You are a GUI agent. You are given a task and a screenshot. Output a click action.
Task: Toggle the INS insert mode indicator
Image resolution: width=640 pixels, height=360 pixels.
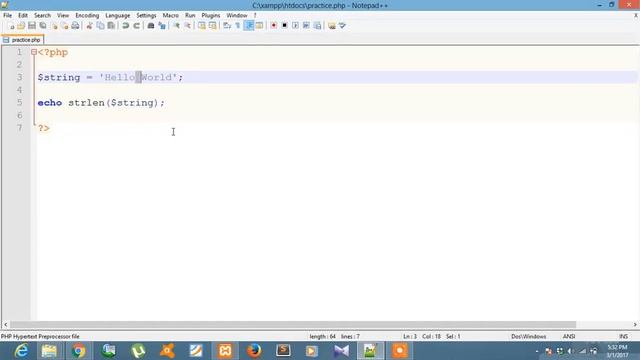(x=623, y=336)
